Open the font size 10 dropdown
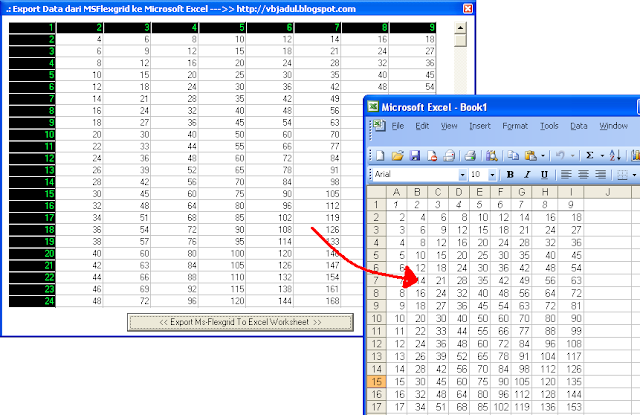This screenshot has width=640, height=415. click(492, 175)
